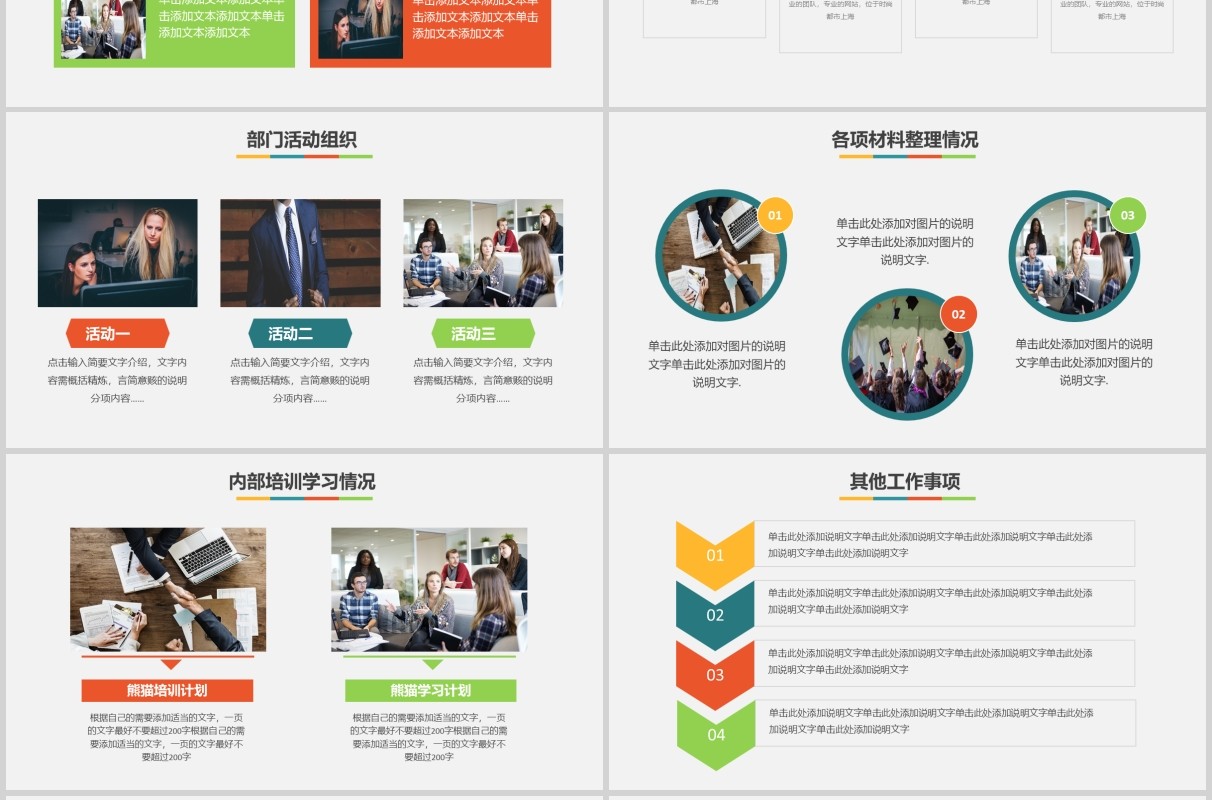
Task: Select the man in suit photo
Action: (300, 253)
